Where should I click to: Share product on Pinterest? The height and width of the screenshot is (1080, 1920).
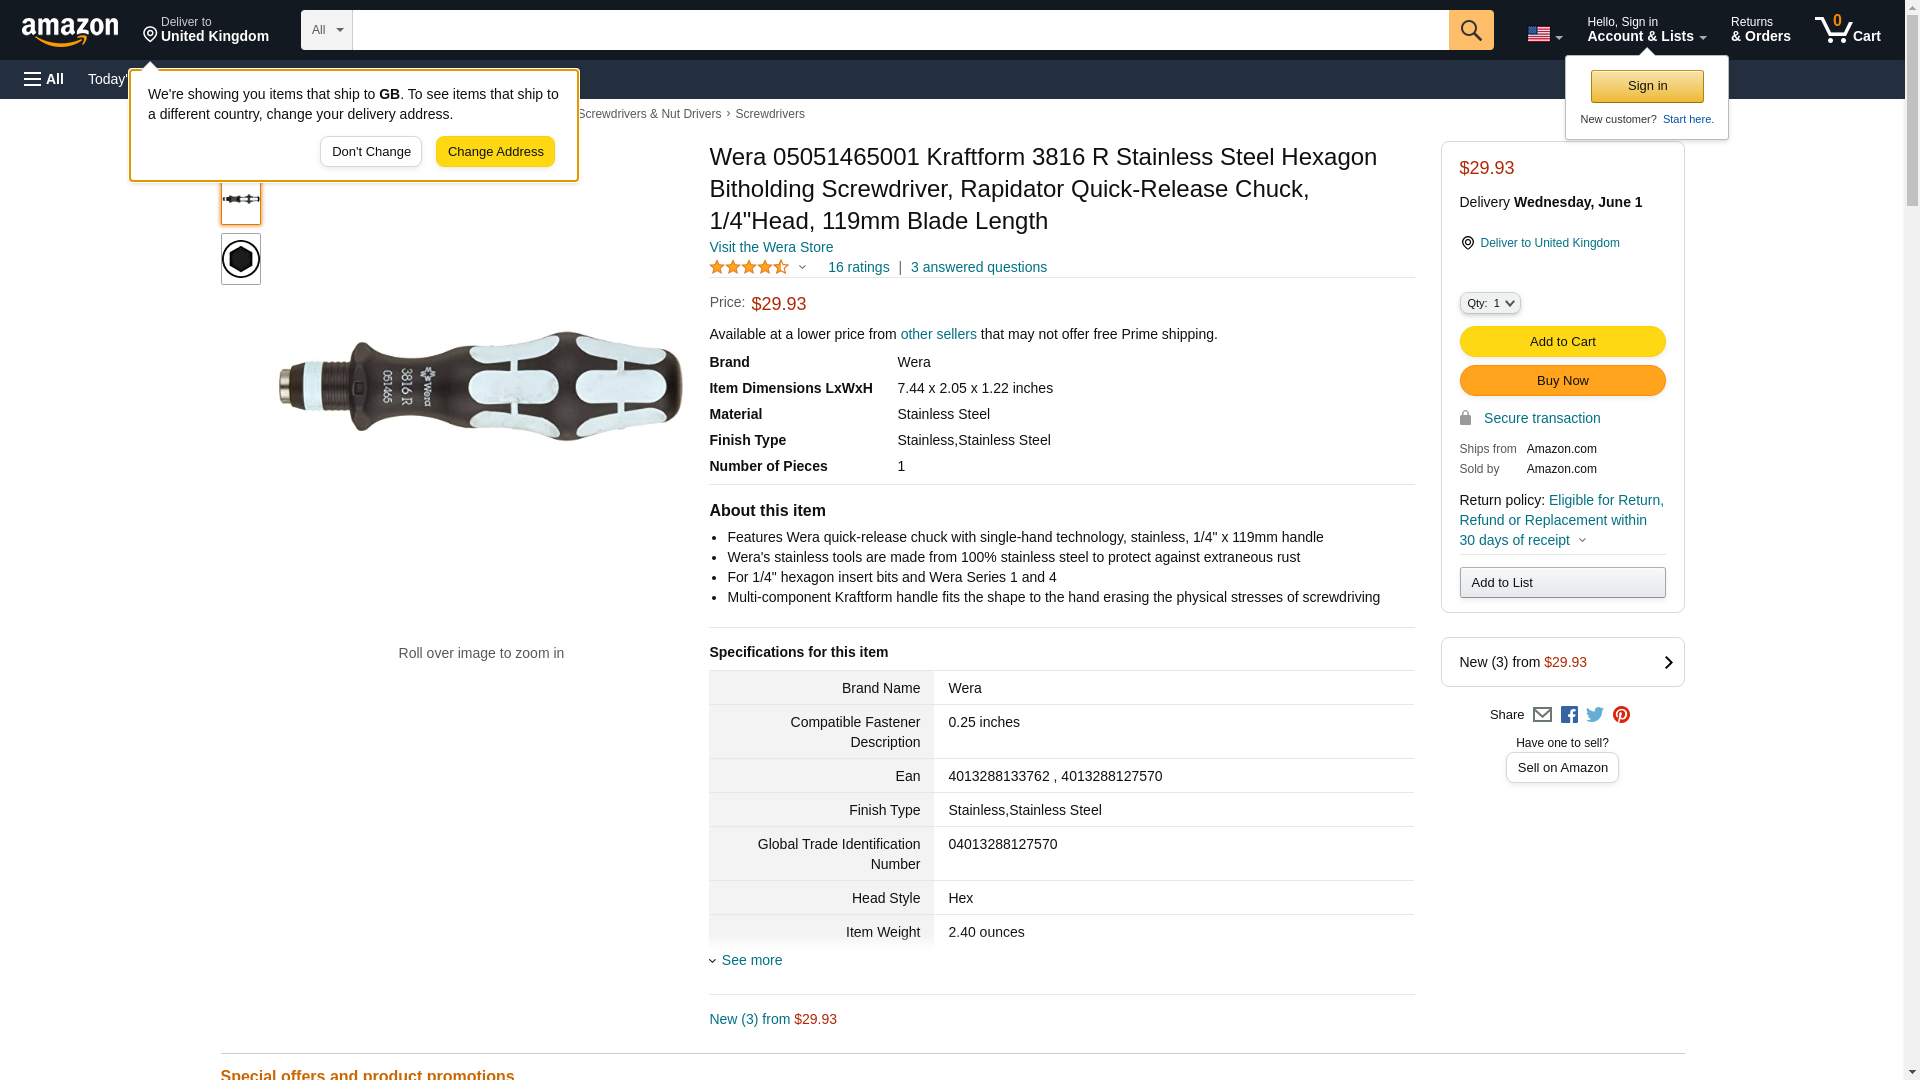click(x=1621, y=715)
